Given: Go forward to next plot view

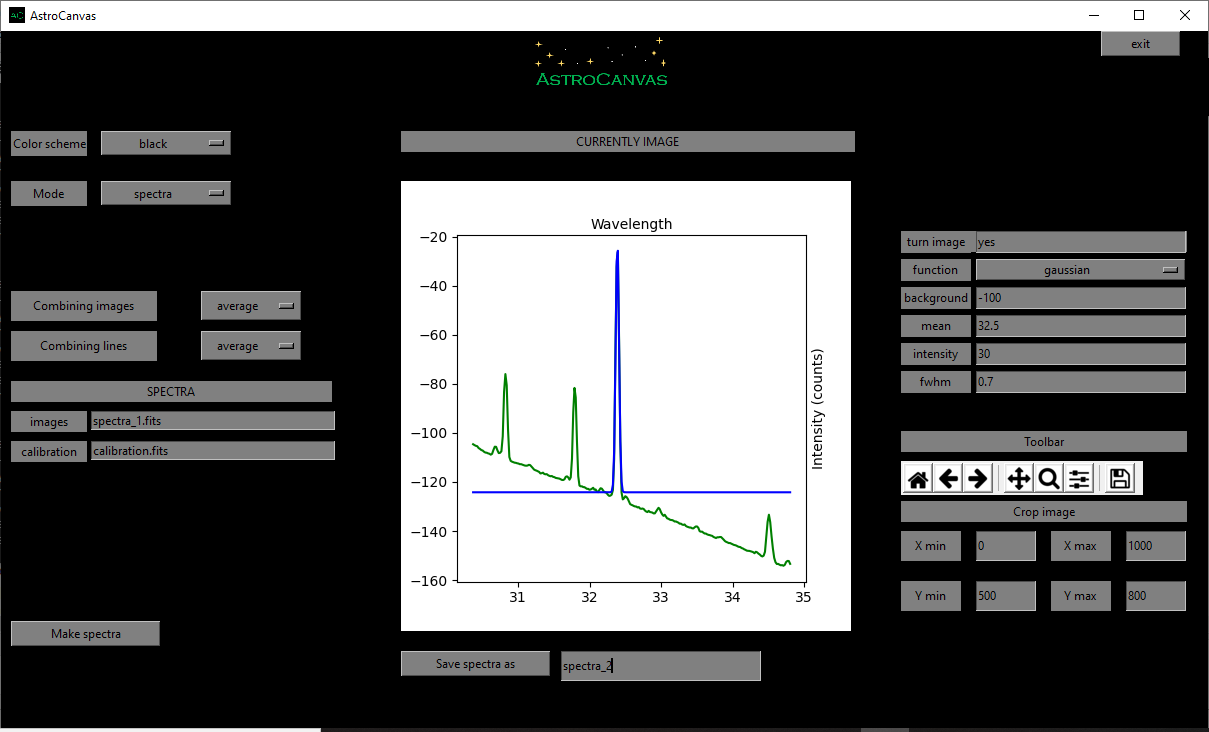Looking at the screenshot, I should click(978, 479).
